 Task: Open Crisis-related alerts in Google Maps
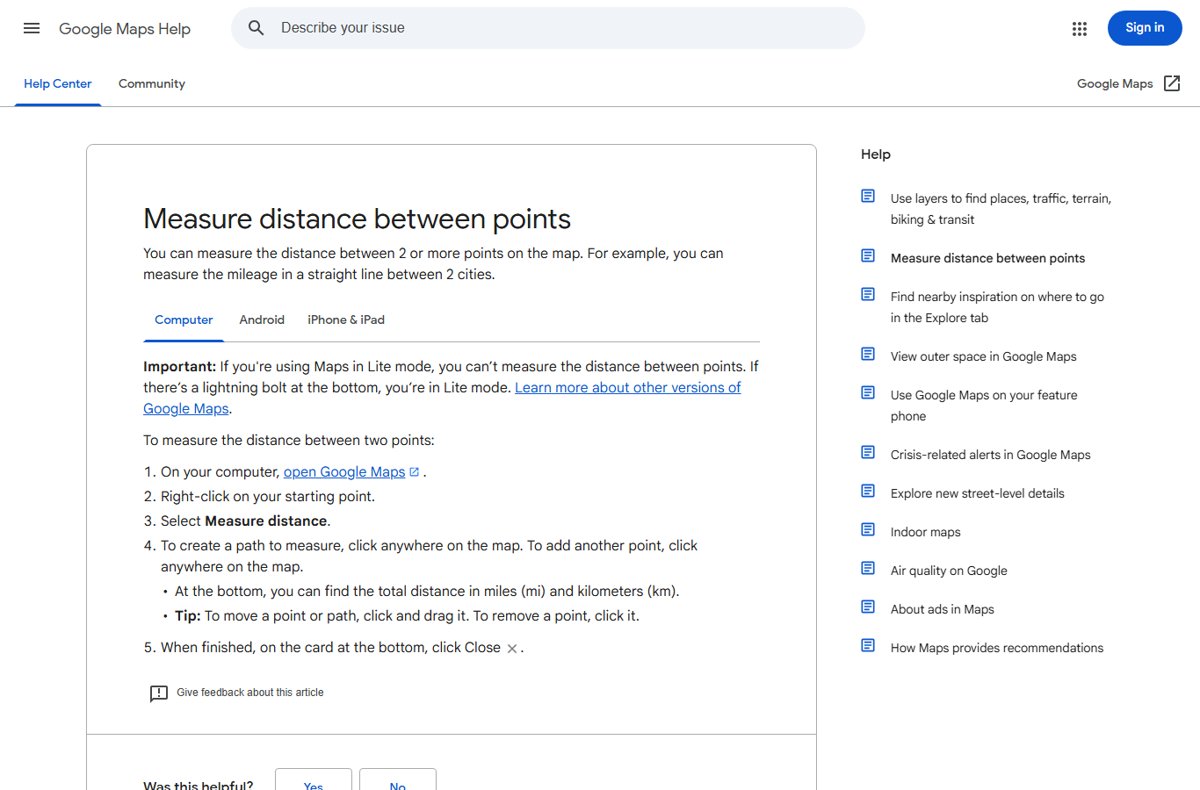[x=991, y=455]
